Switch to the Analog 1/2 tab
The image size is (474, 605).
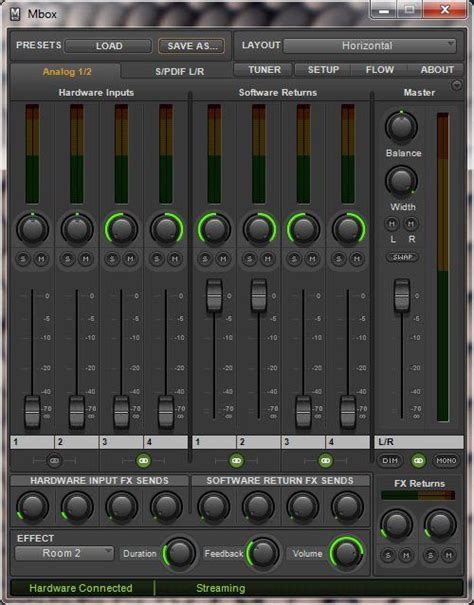(x=66, y=72)
